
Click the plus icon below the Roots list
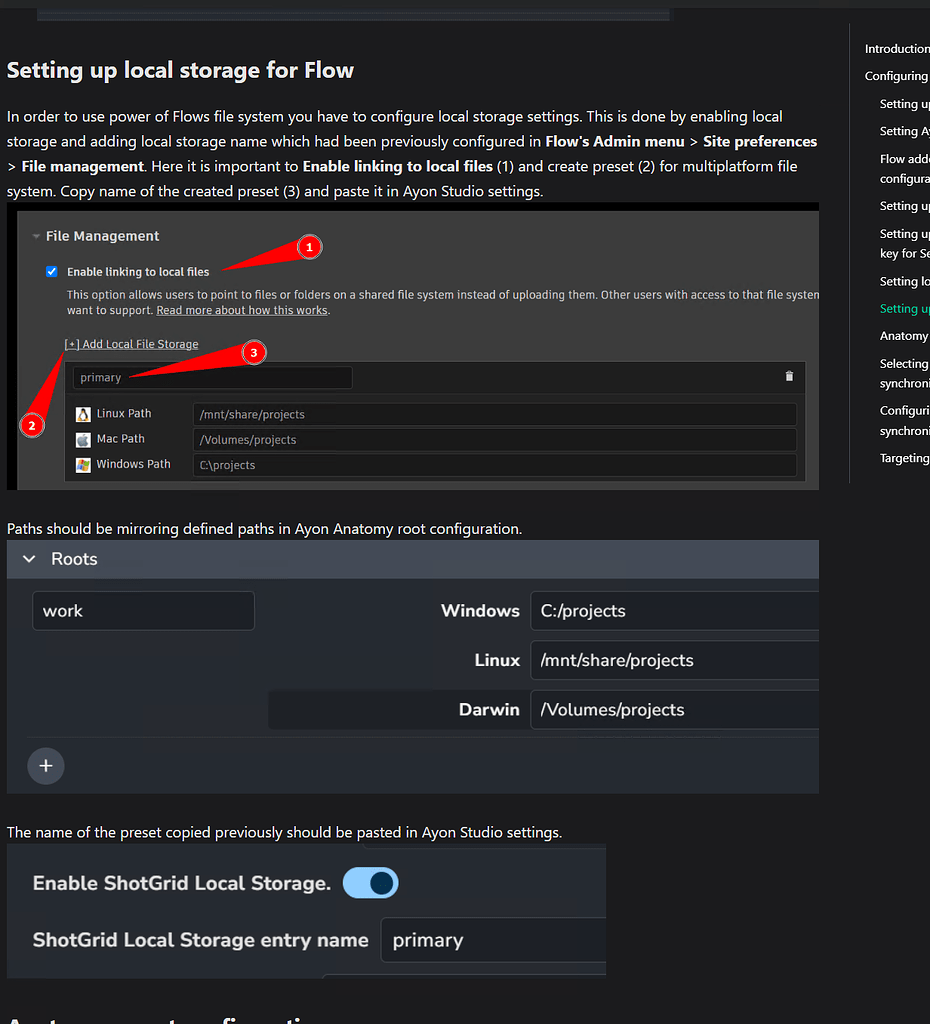click(x=46, y=766)
